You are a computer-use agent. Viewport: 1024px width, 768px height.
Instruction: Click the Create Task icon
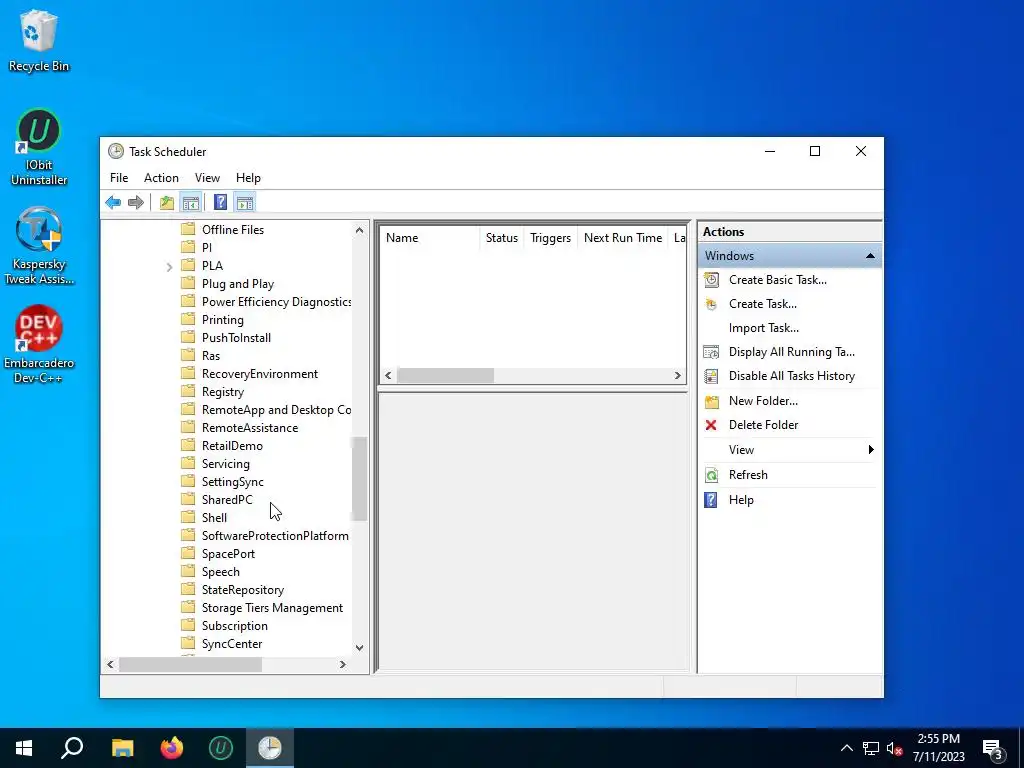[711, 304]
